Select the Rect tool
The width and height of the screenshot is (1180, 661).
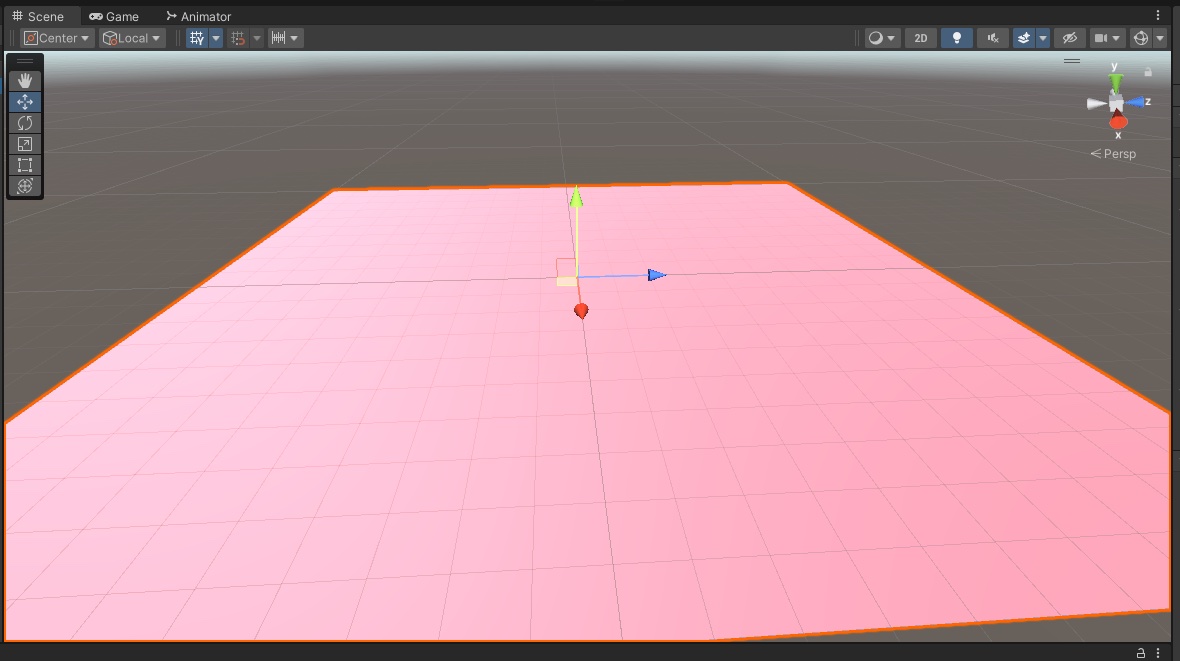tap(25, 165)
